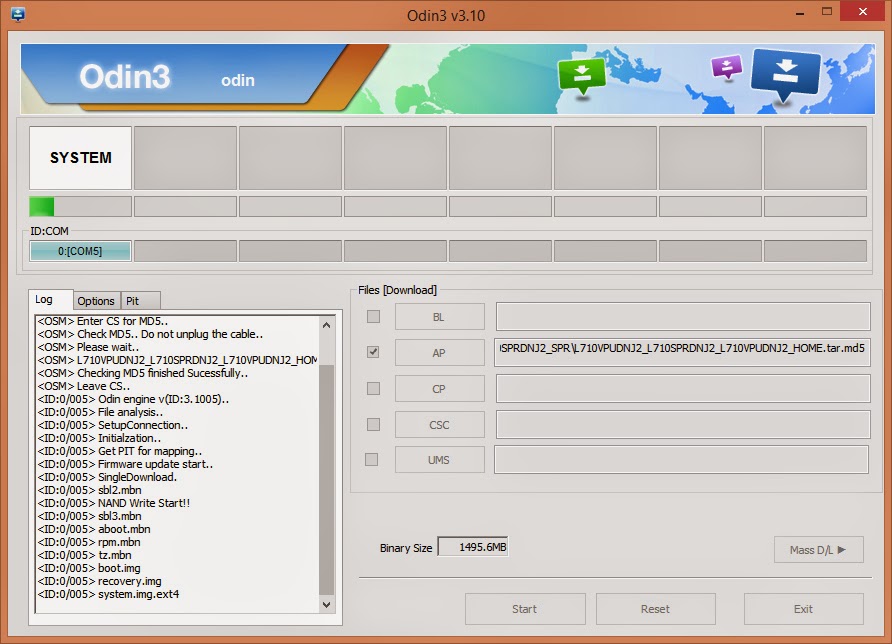Click the AP file button
The height and width of the screenshot is (644, 892).
tap(440, 353)
